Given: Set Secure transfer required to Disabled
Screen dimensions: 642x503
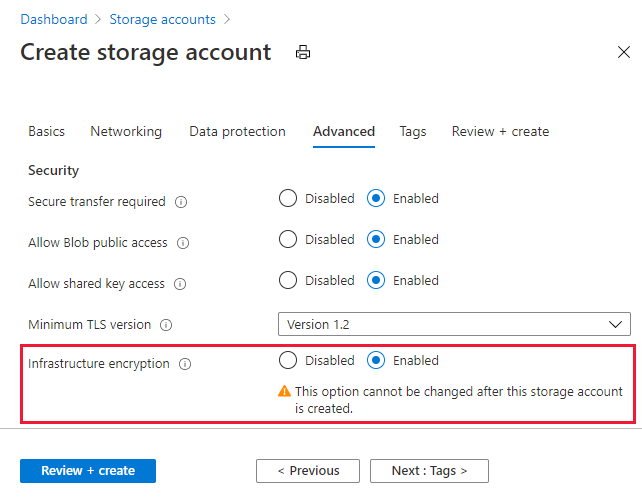Looking at the screenshot, I should coord(288,198).
